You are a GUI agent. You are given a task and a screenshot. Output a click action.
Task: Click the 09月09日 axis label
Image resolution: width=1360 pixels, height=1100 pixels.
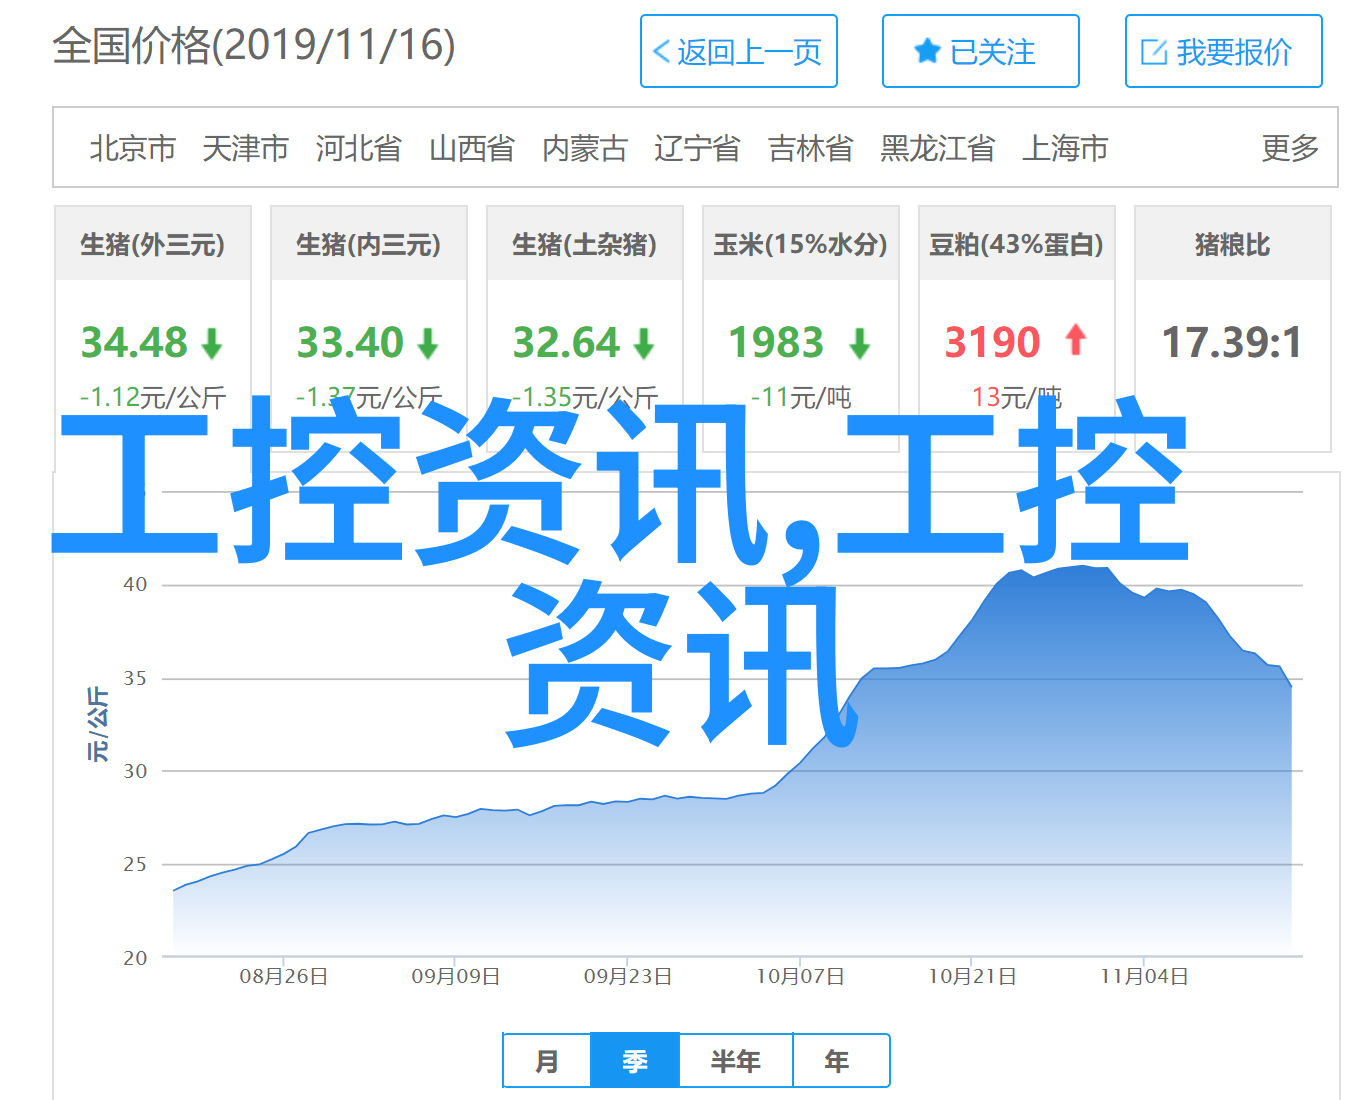(456, 977)
